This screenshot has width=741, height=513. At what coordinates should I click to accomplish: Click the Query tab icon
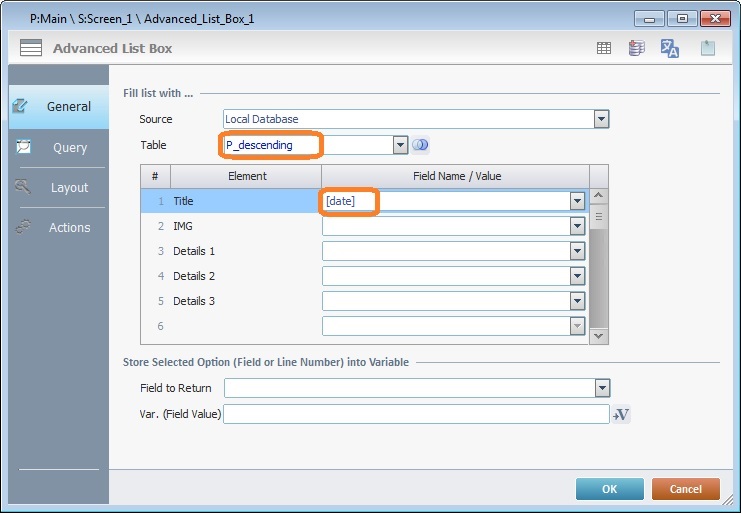click(23, 146)
